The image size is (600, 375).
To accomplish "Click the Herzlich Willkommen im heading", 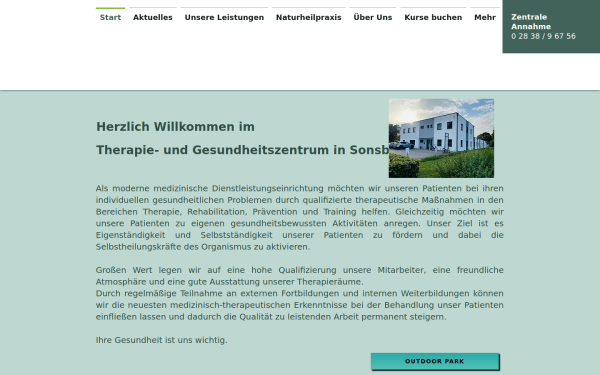I will tap(175, 127).
